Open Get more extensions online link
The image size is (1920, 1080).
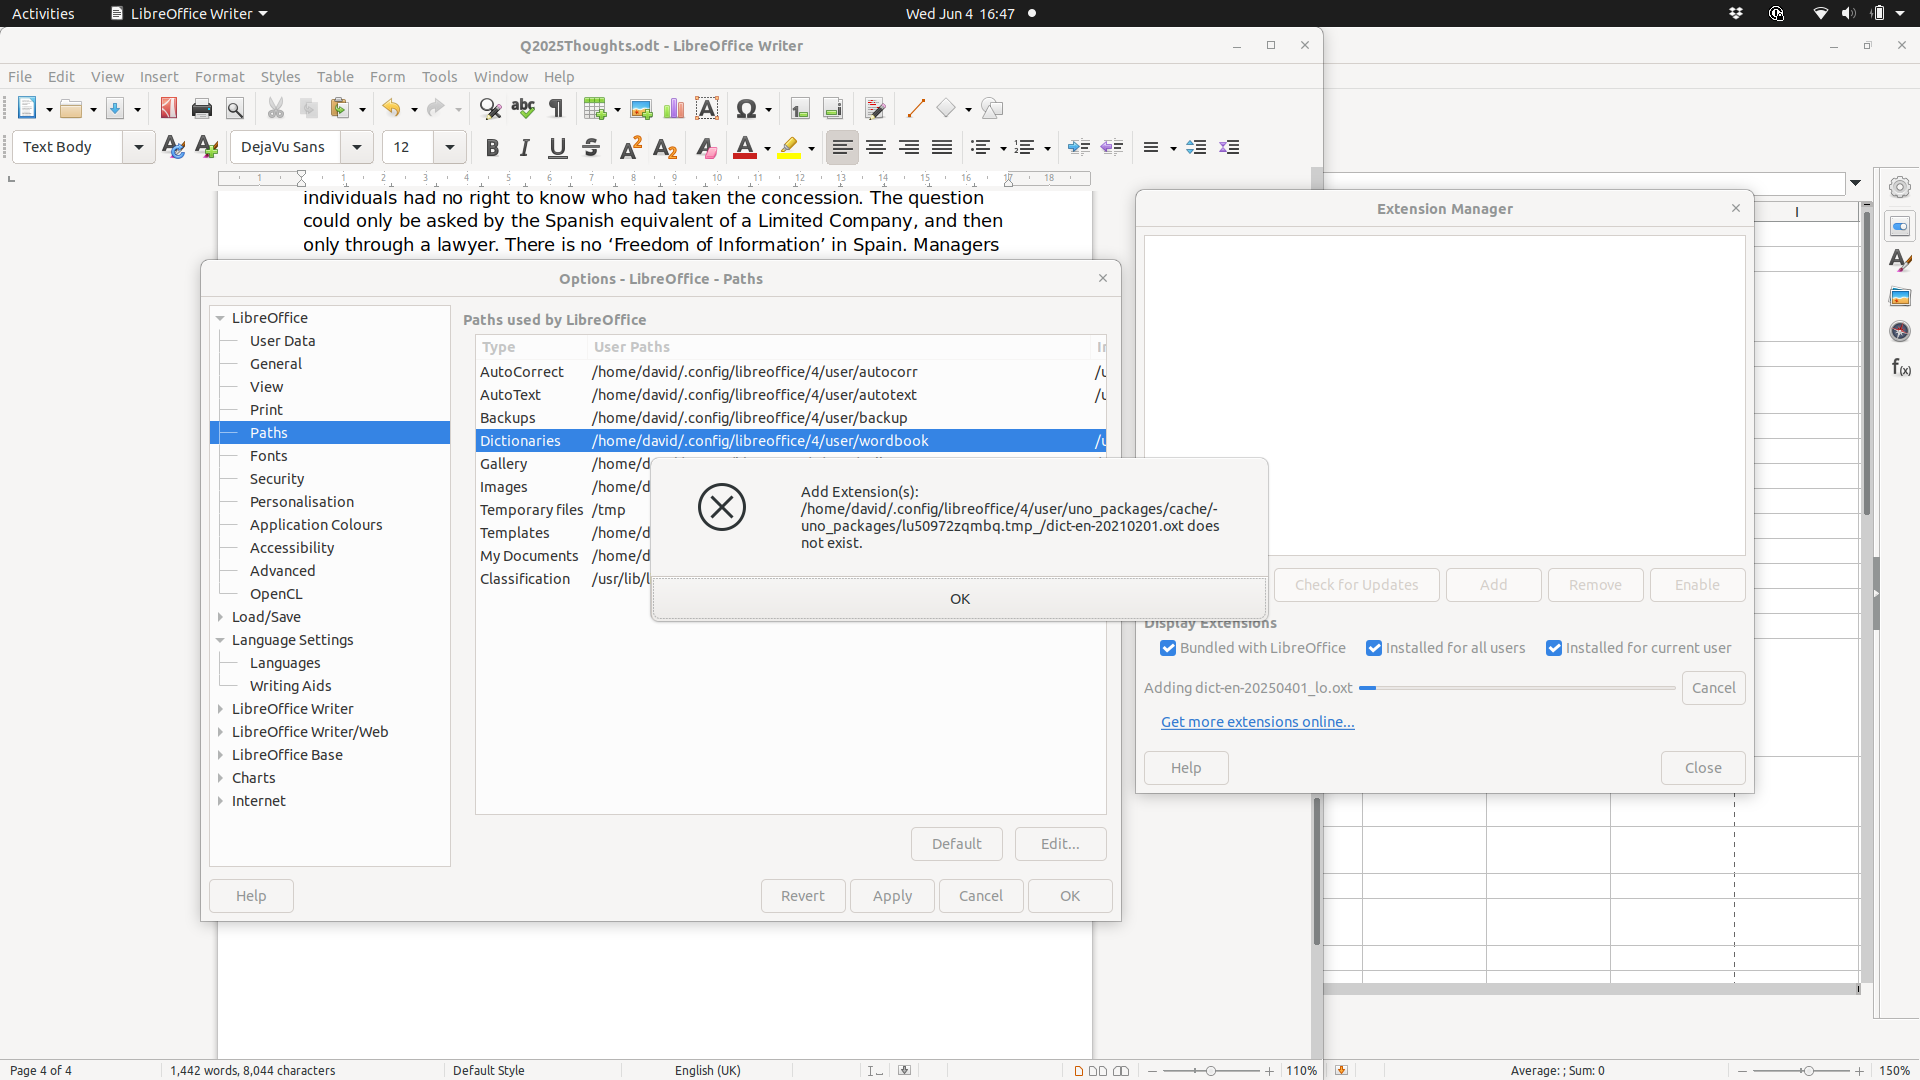pyautogui.click(x=1257, y=722)
